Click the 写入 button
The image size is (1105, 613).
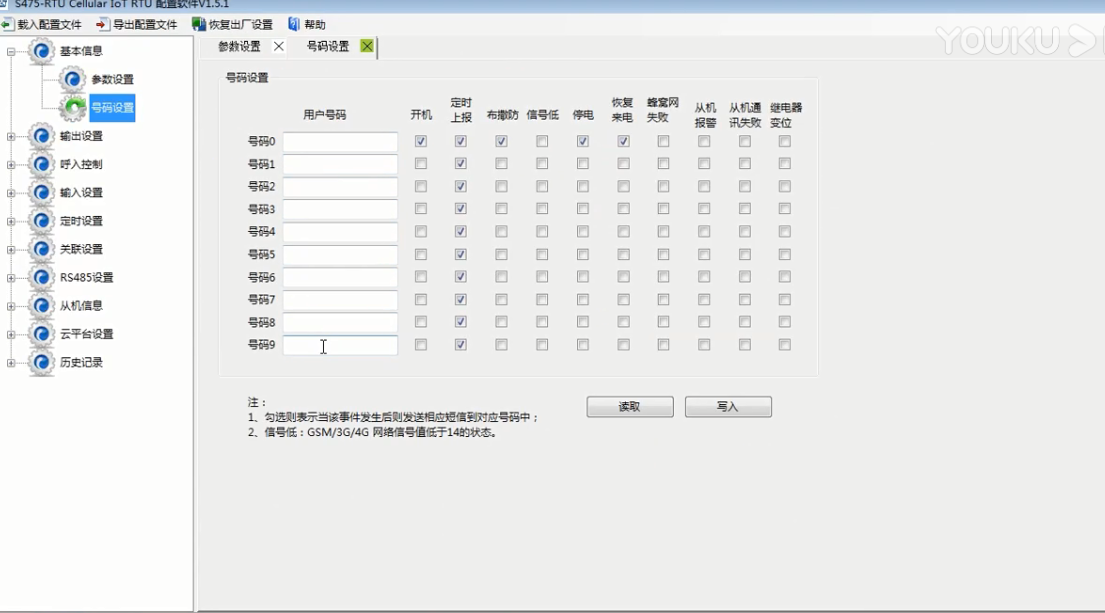[727, 407]
